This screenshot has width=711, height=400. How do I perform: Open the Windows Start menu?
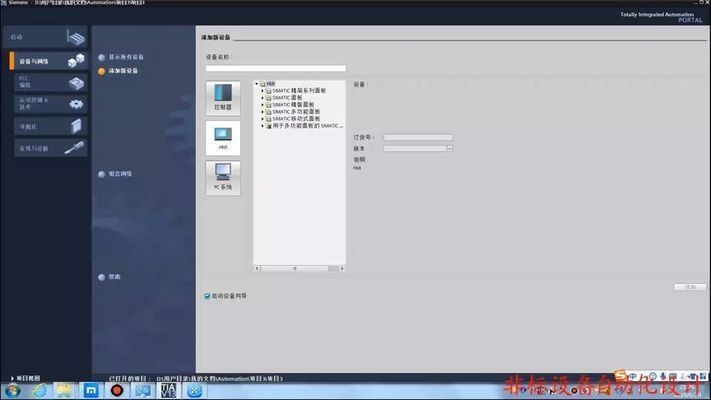pos(13,390)
